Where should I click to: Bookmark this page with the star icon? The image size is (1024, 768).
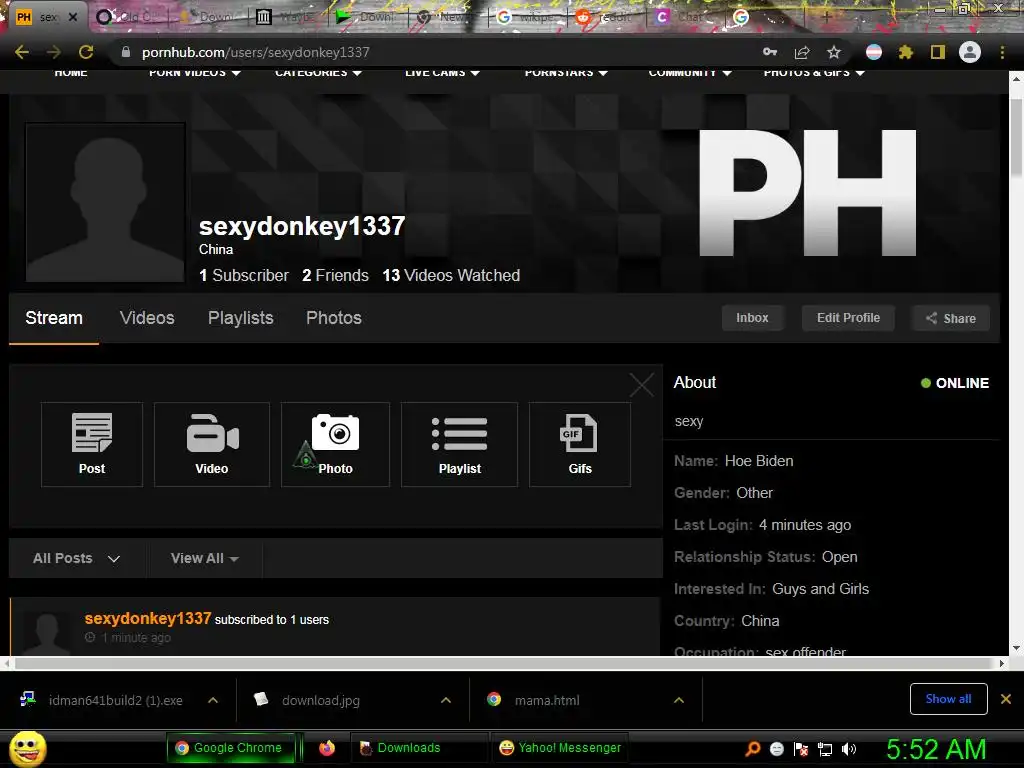point(834,52)
